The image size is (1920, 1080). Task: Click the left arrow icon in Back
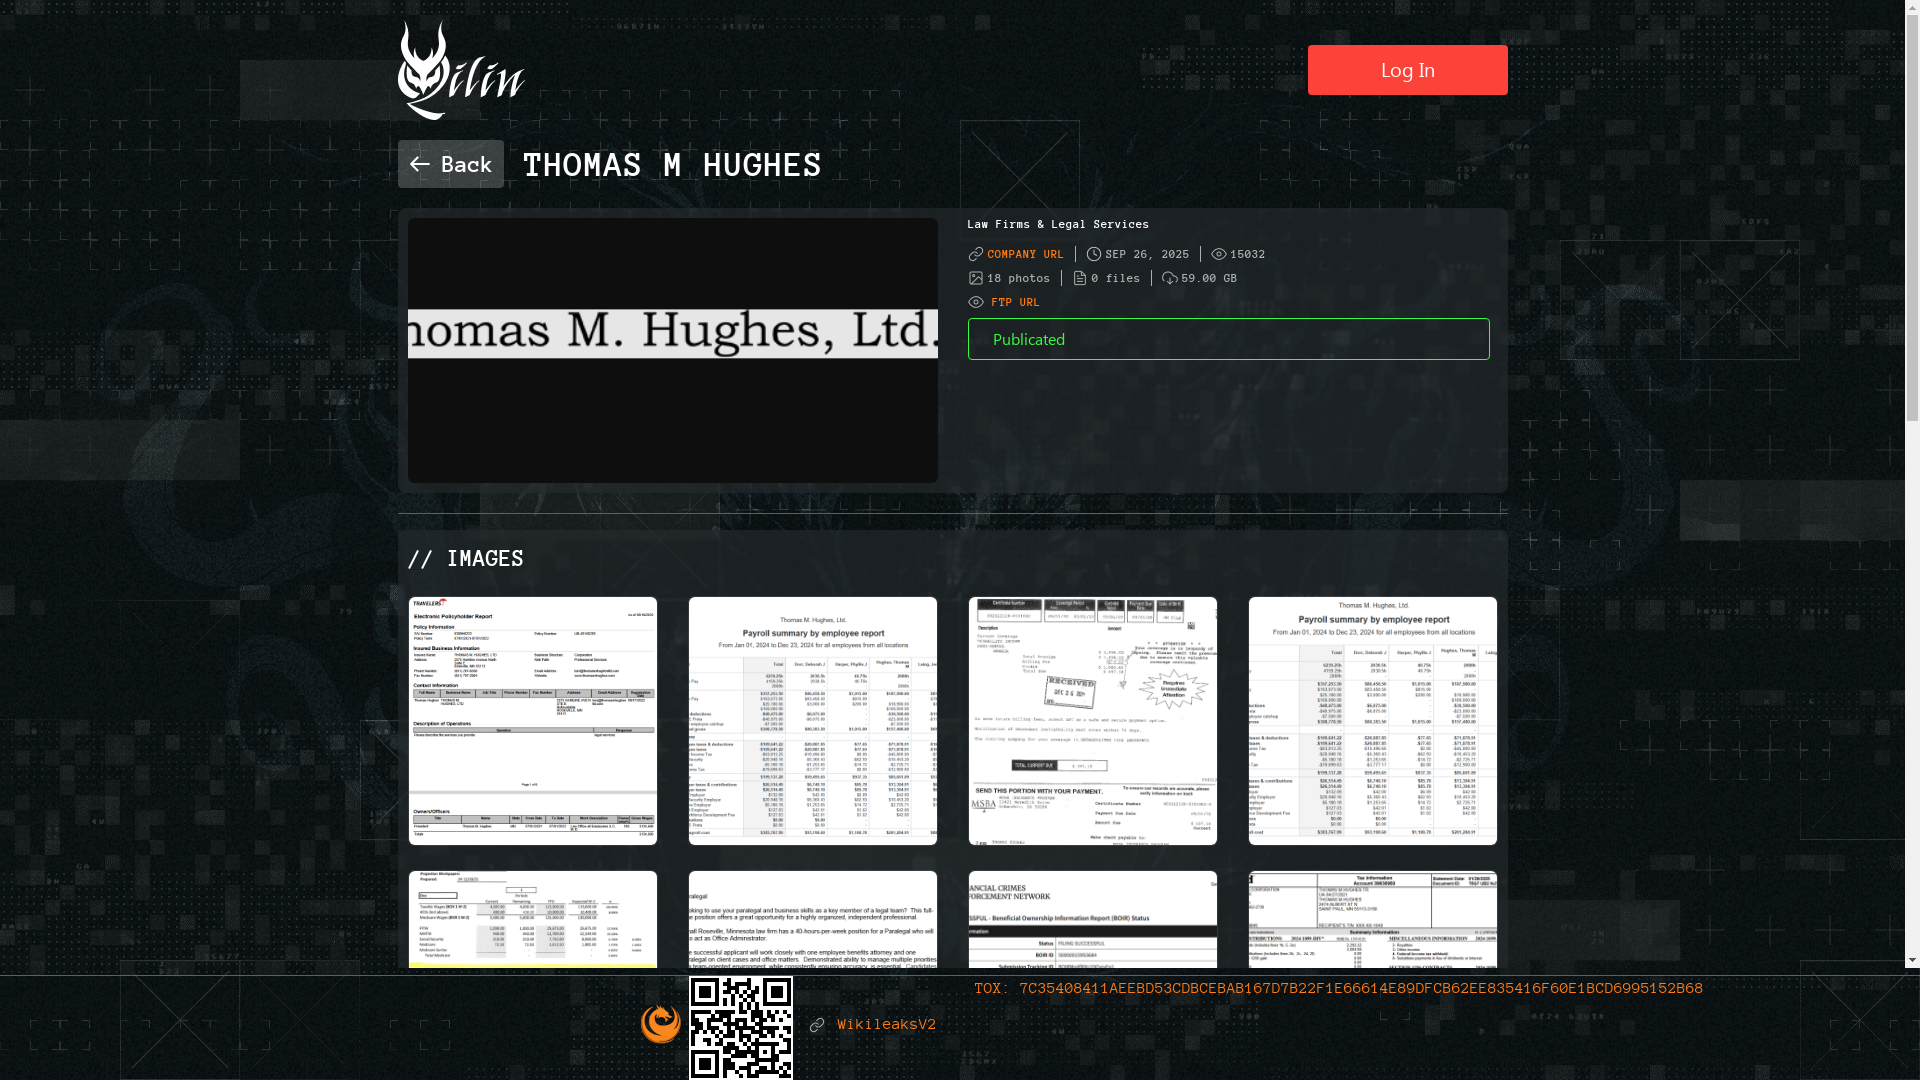click(x=420, y=164)
